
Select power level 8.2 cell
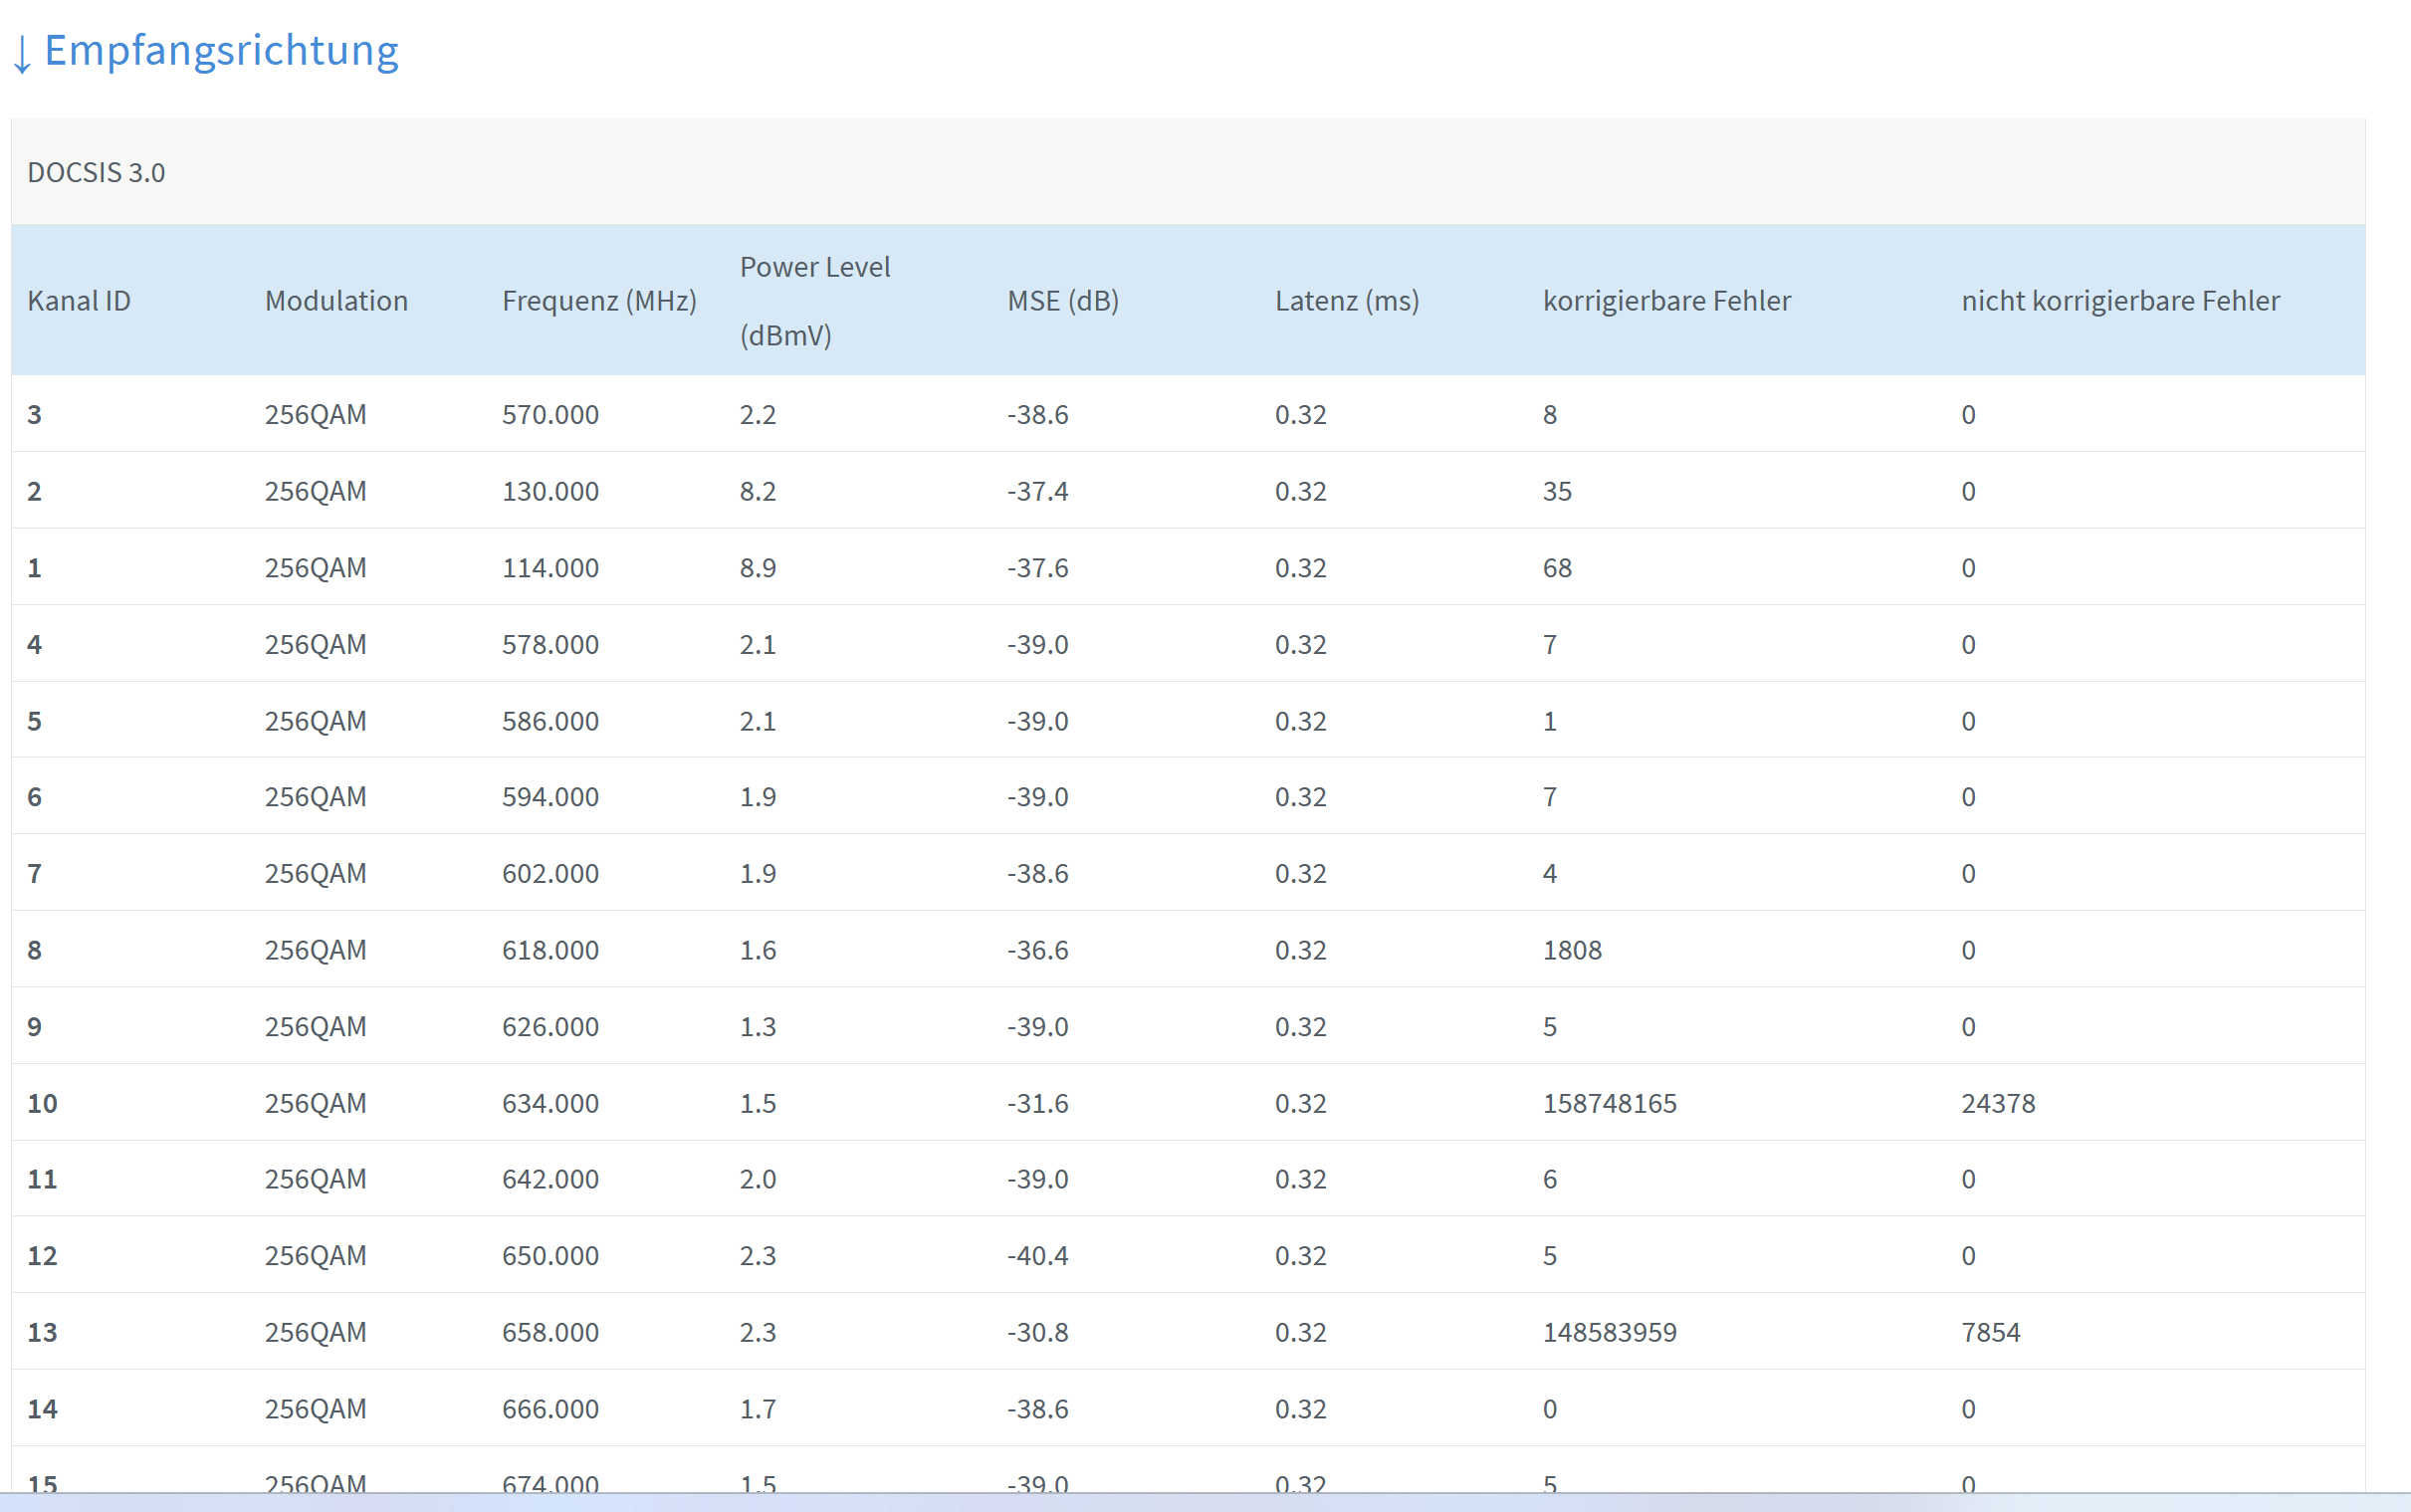758,492
